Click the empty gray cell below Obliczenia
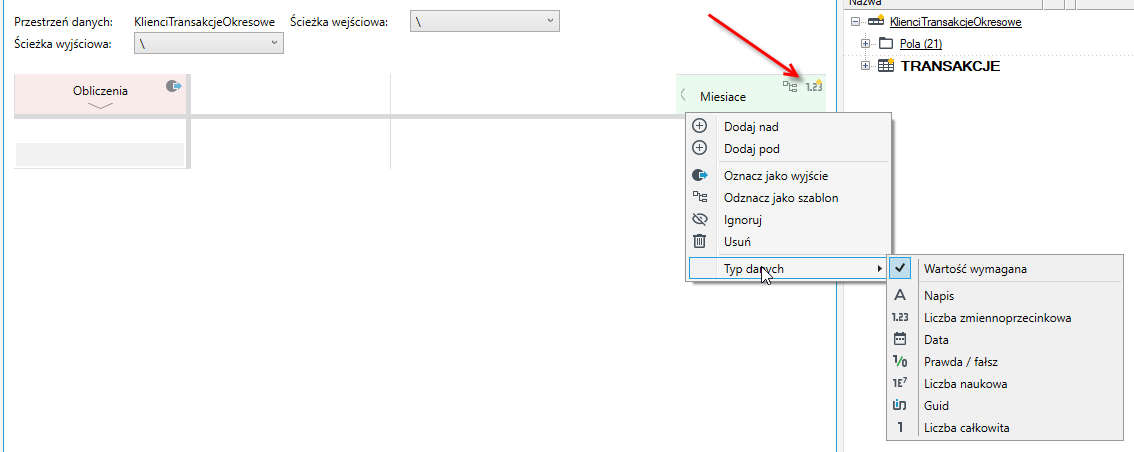Viewport: 1134px width, 452px height. [100, 155]
